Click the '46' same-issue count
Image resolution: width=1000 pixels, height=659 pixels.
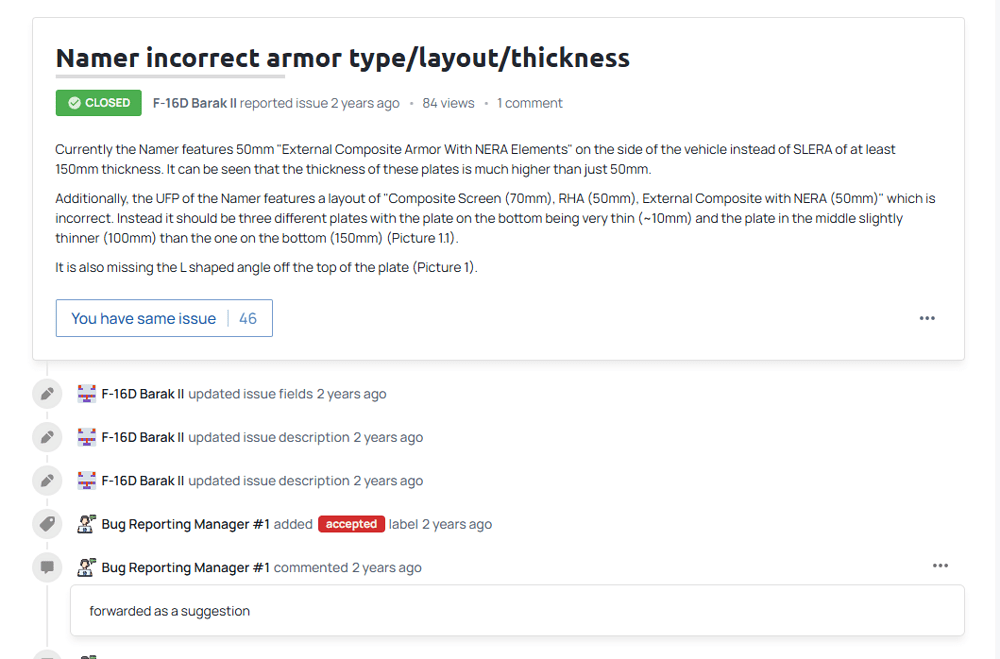(248, 318)
